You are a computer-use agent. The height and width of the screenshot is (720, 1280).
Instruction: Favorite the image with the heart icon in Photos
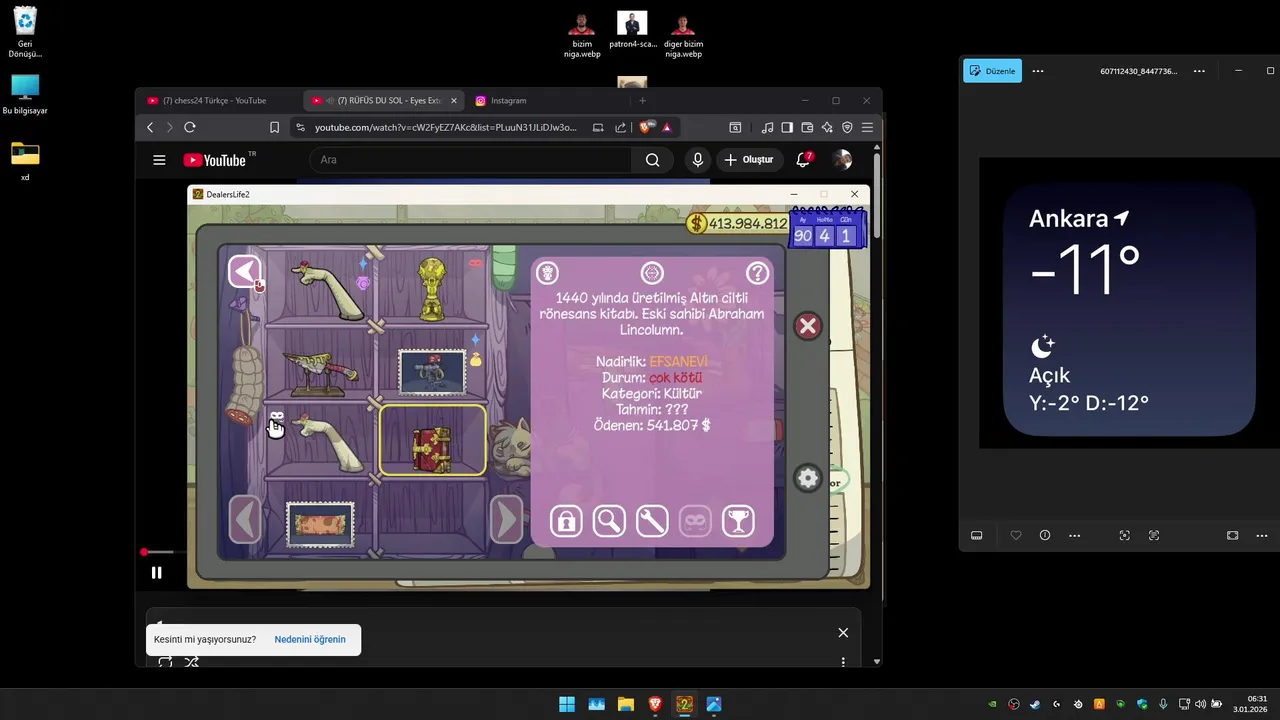click(x=1016, y=535)
